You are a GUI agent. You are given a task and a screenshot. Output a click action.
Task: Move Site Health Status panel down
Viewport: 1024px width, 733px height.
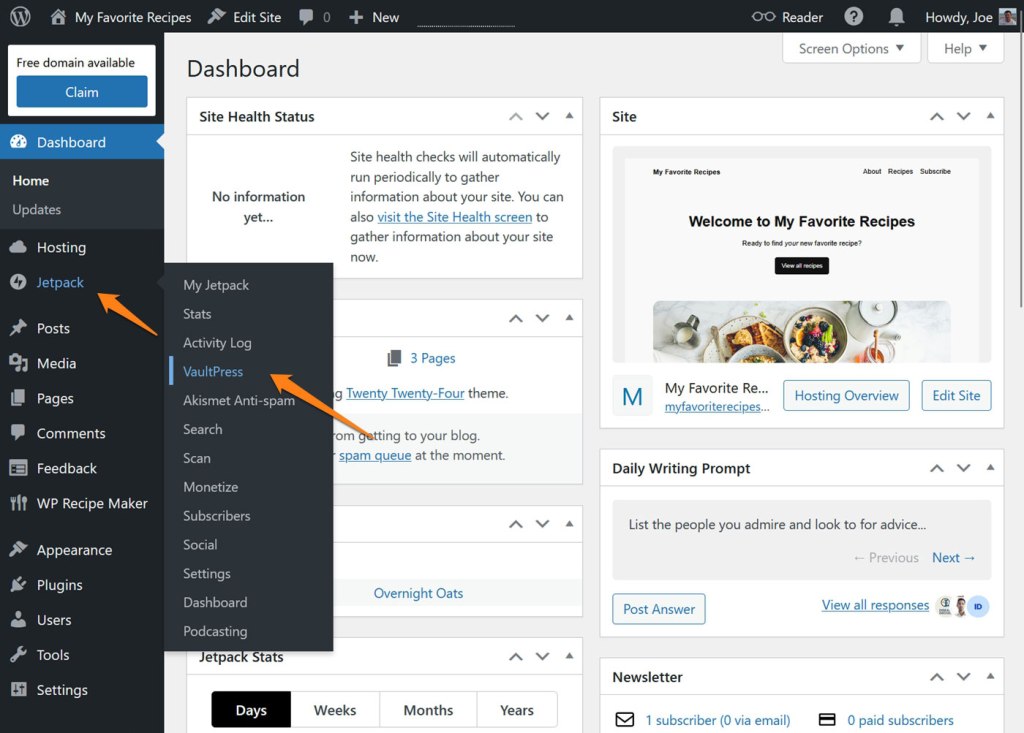[x=542, y=116]
